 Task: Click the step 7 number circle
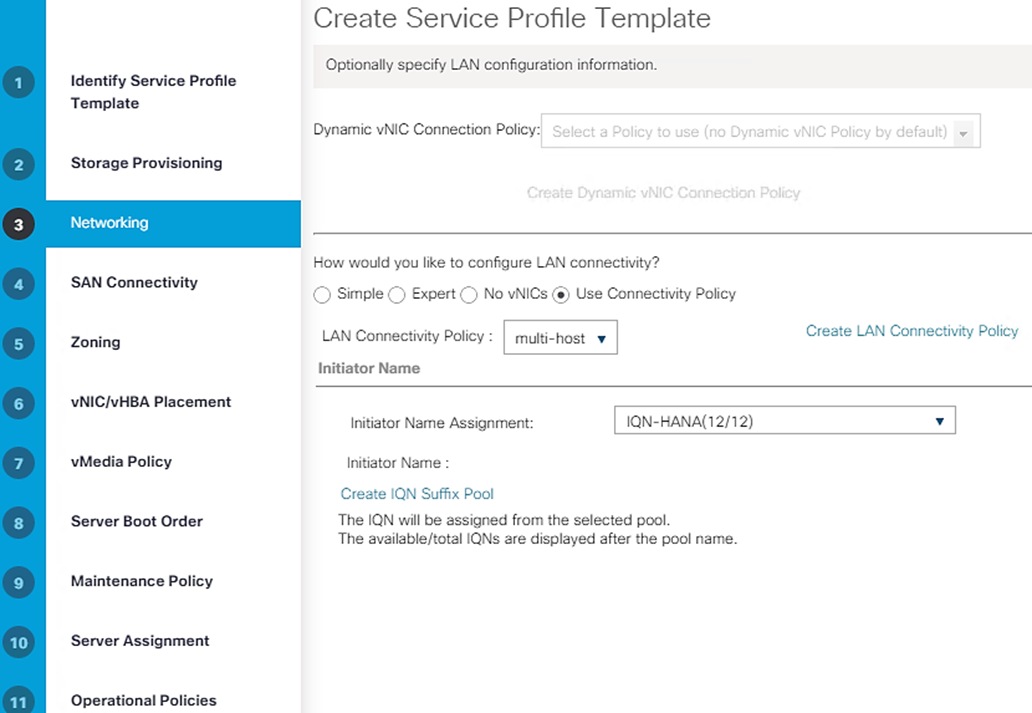click(x=19, y=463)
